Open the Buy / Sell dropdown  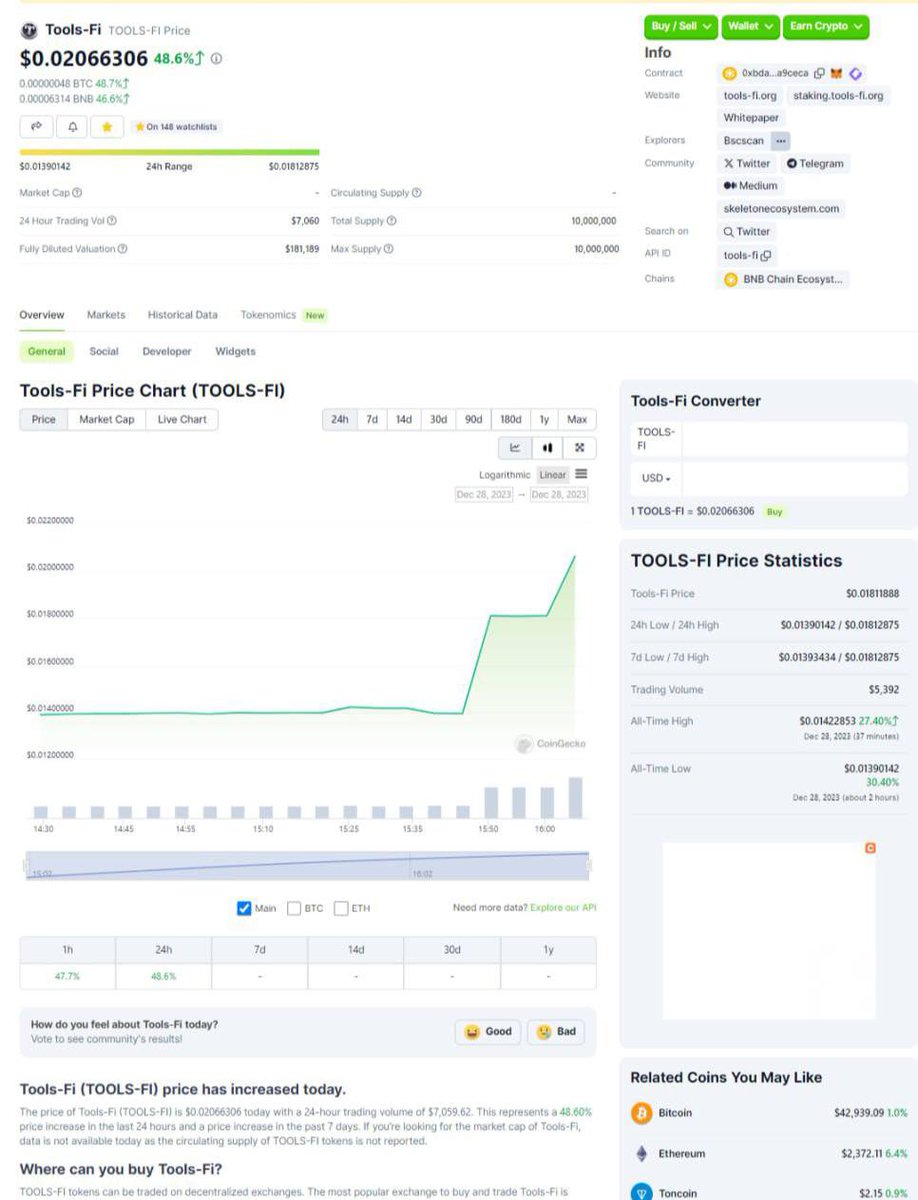[x=679, y=27]
